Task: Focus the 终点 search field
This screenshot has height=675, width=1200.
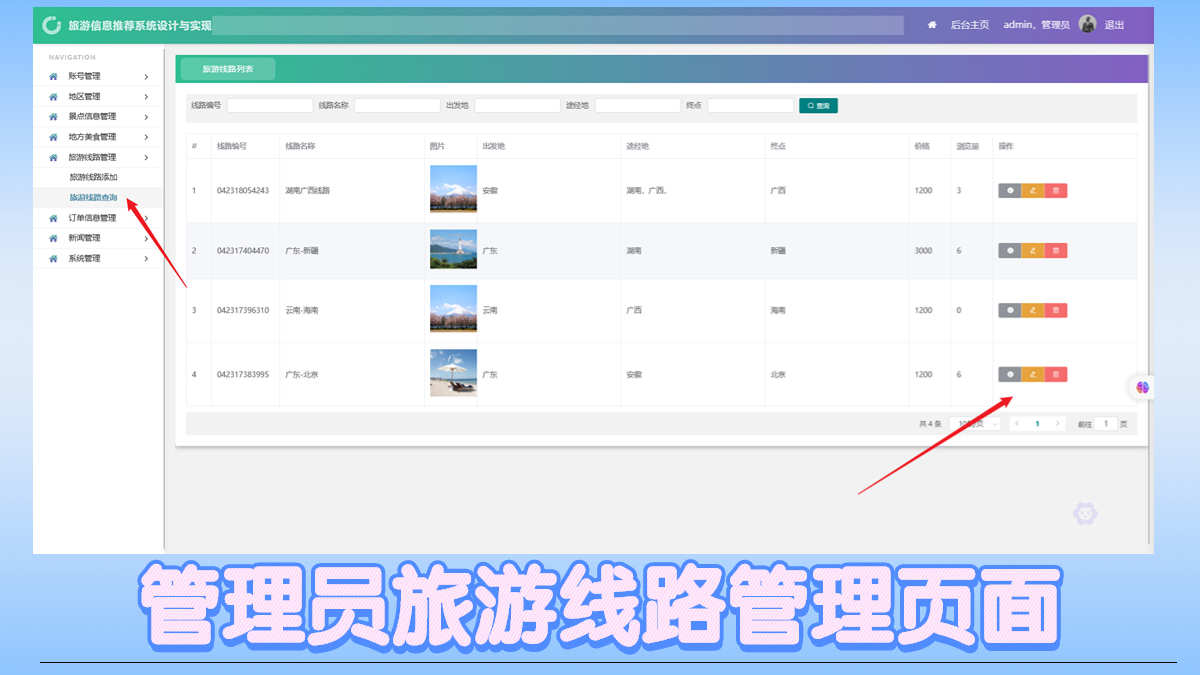Action: [750, 105]
